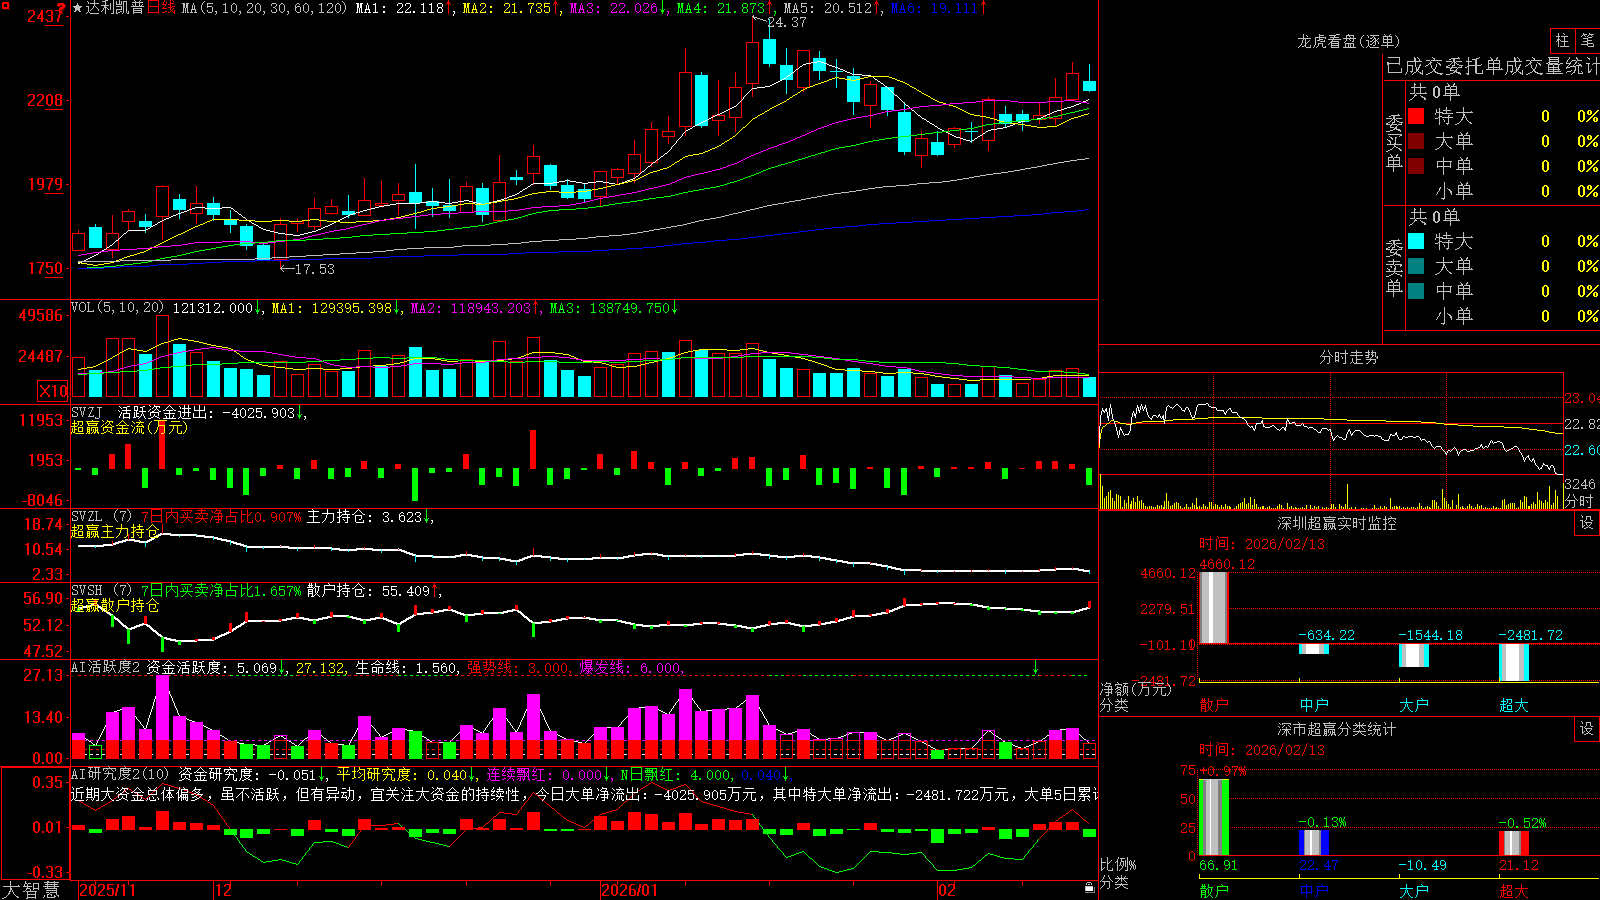
Task: Click the 已成交委托单成交量统计 header
Action: pyautogui.click(x=1492, y=66)
